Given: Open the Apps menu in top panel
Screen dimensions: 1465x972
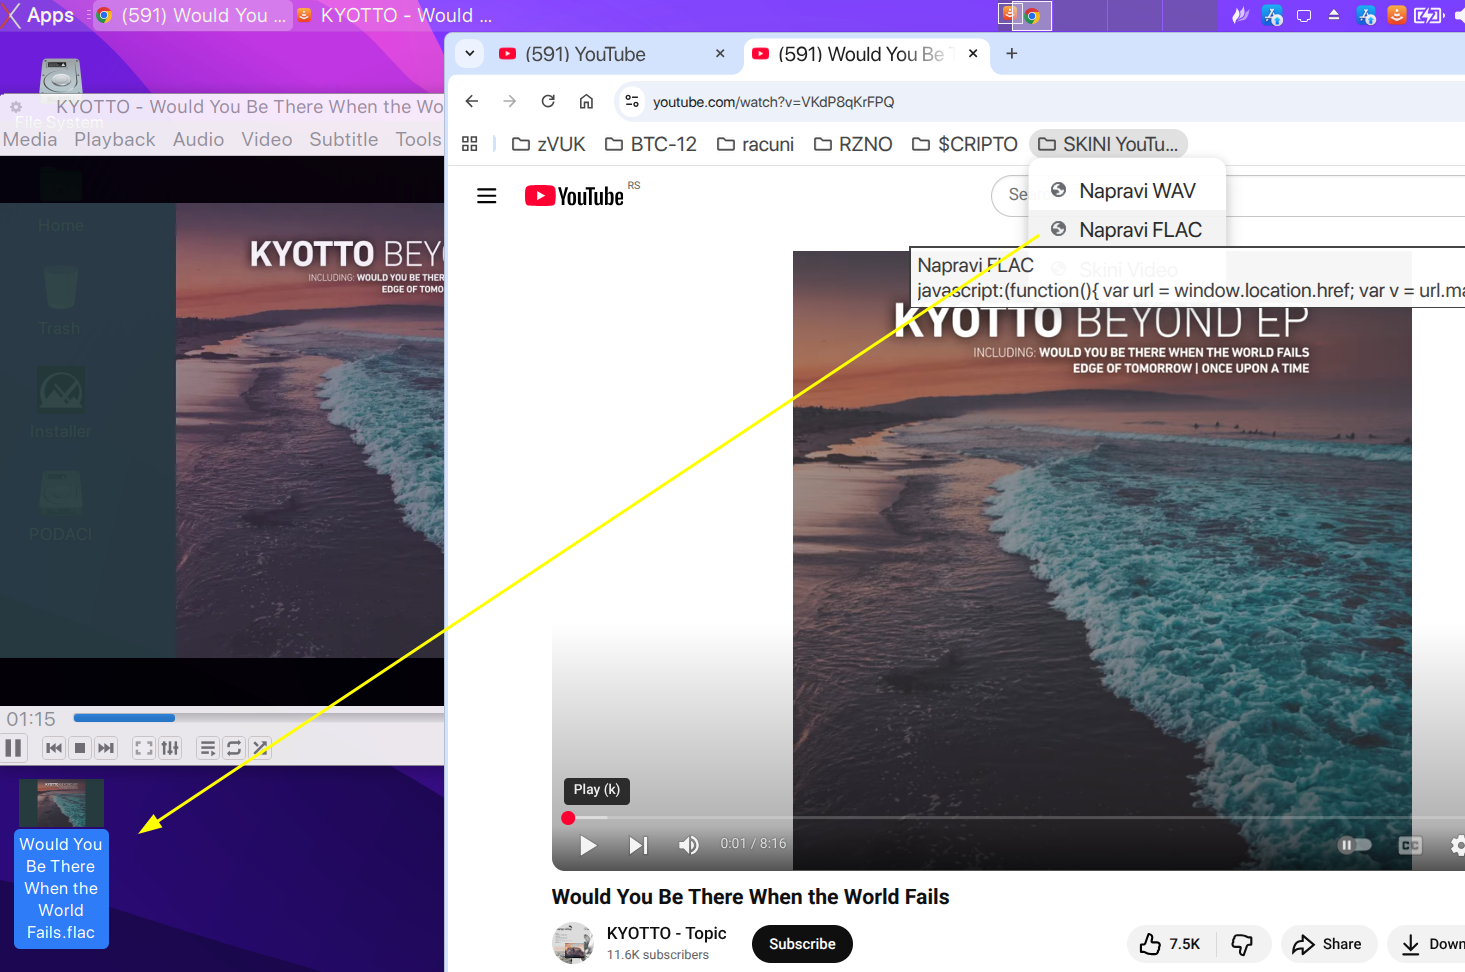Looking at the screenshot, I should (40, 15).
